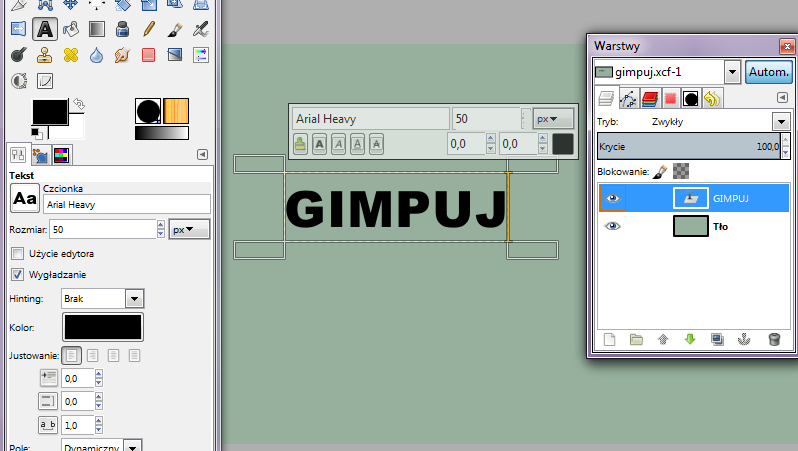Viewport: 798px width, 451px height.
Task: Anchor the floating layer
Action: 743,339
